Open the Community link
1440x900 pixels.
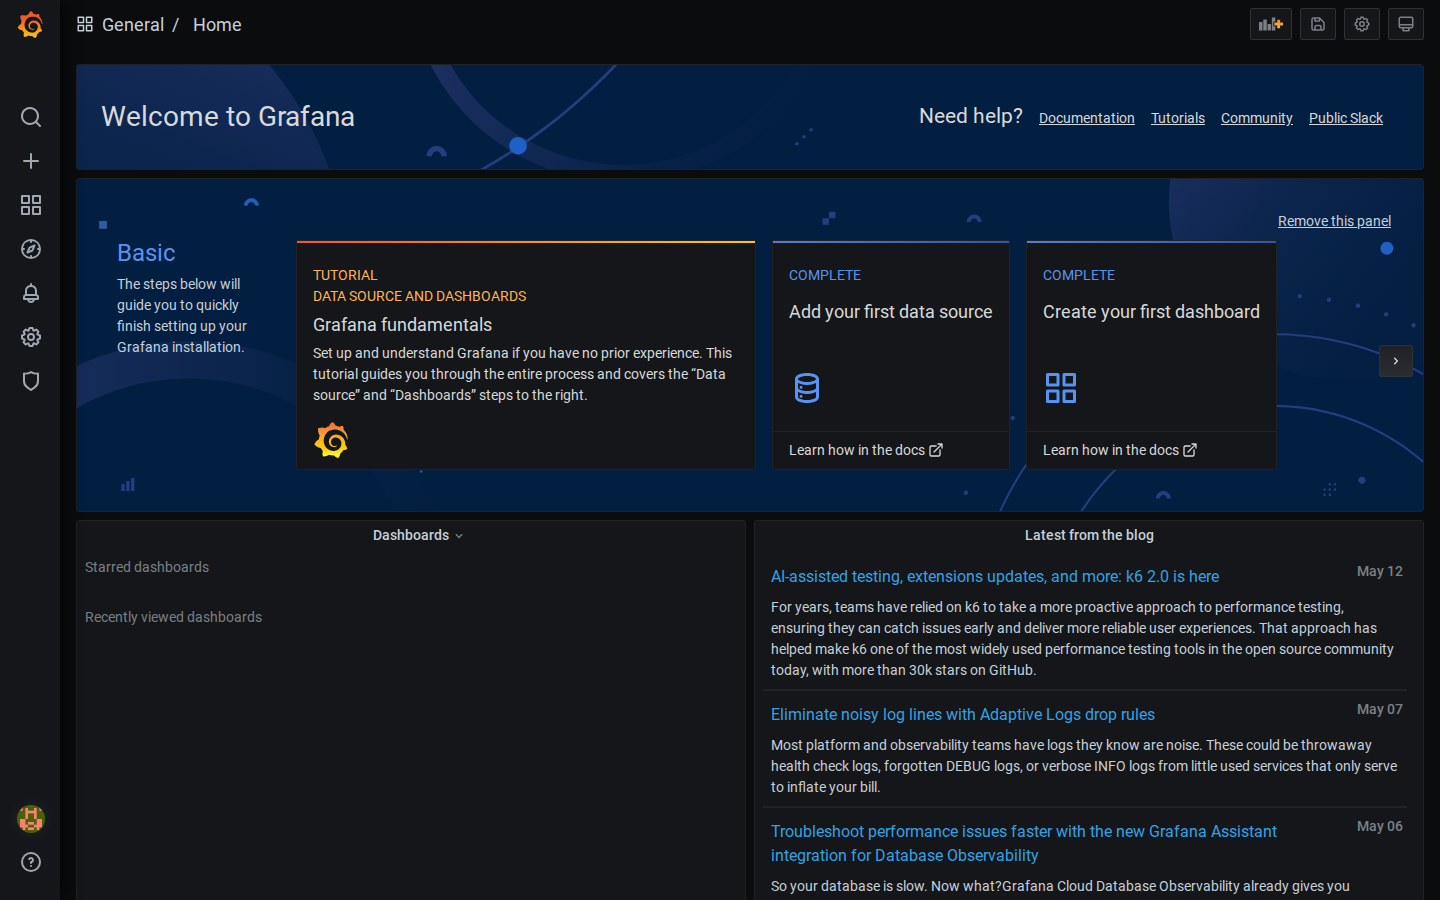1257,118
